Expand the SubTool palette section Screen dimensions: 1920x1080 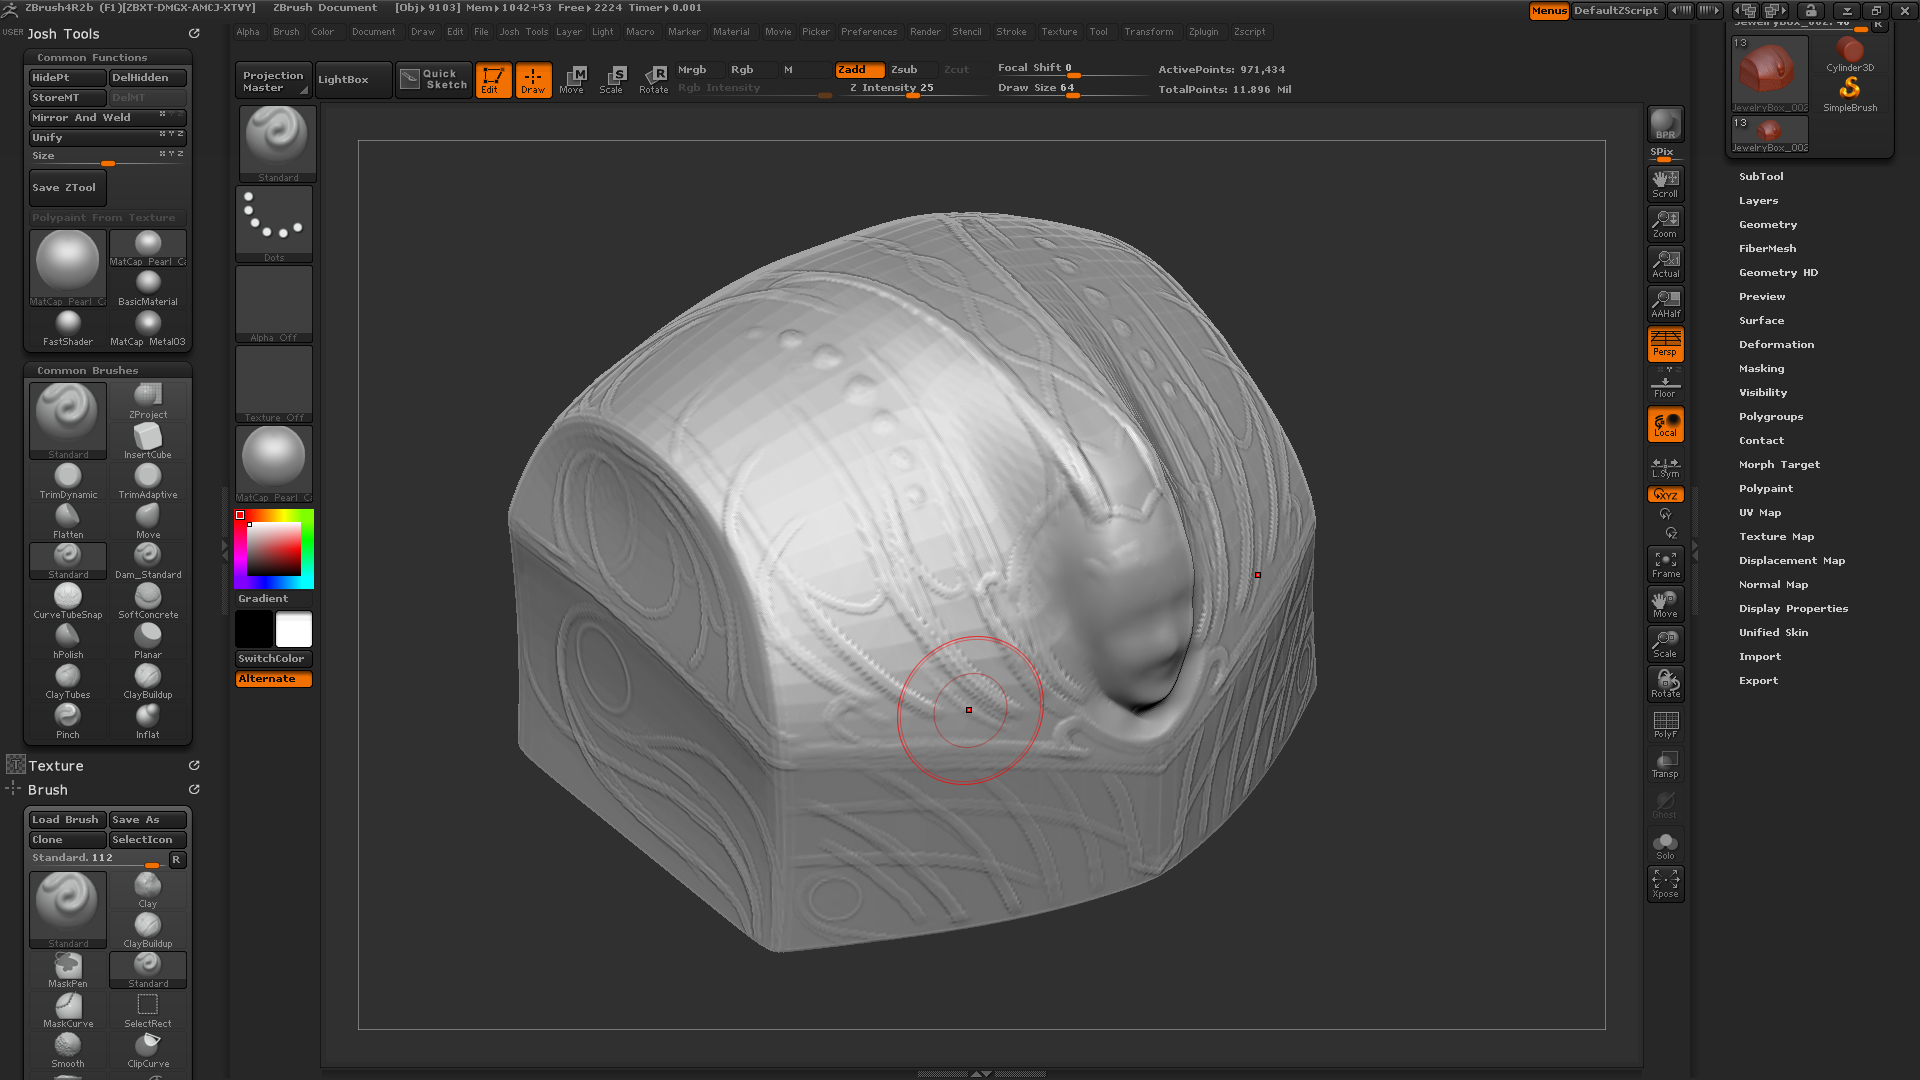coord(1760,176)
